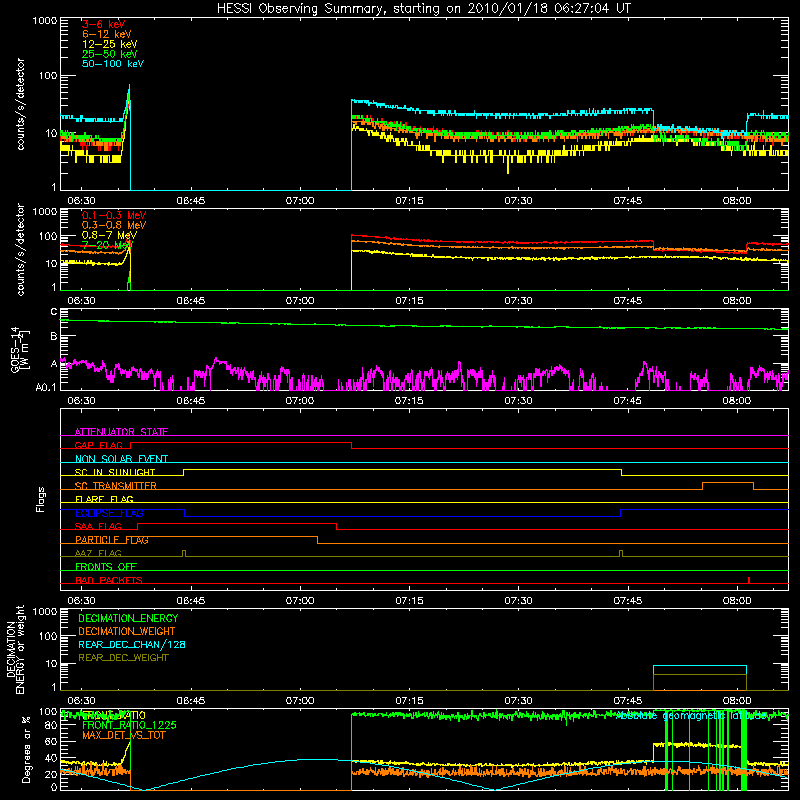This screenshot has width=800, height=800.
Task: Click the FLARE_FLAG label
Action: (104, 499)
